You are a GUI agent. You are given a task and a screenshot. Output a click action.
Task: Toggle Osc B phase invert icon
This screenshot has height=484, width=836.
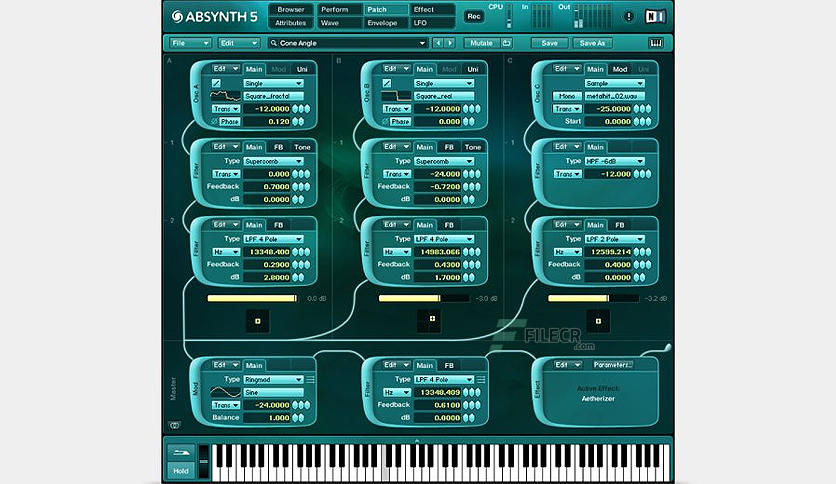tap(385, 122)
